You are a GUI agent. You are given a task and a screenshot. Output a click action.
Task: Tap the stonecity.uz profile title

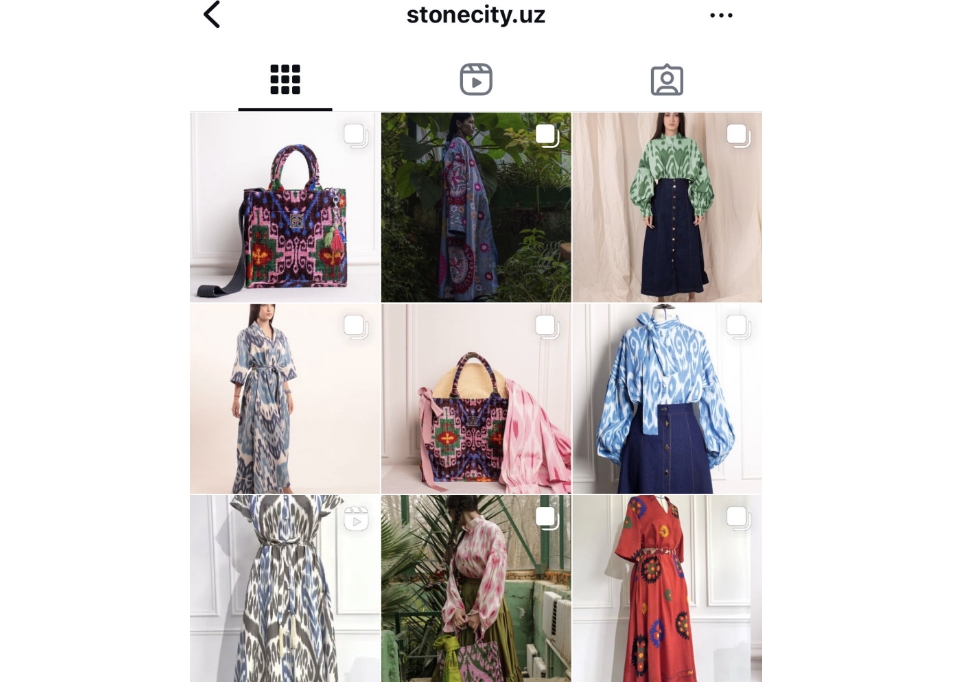click(476, 15)
